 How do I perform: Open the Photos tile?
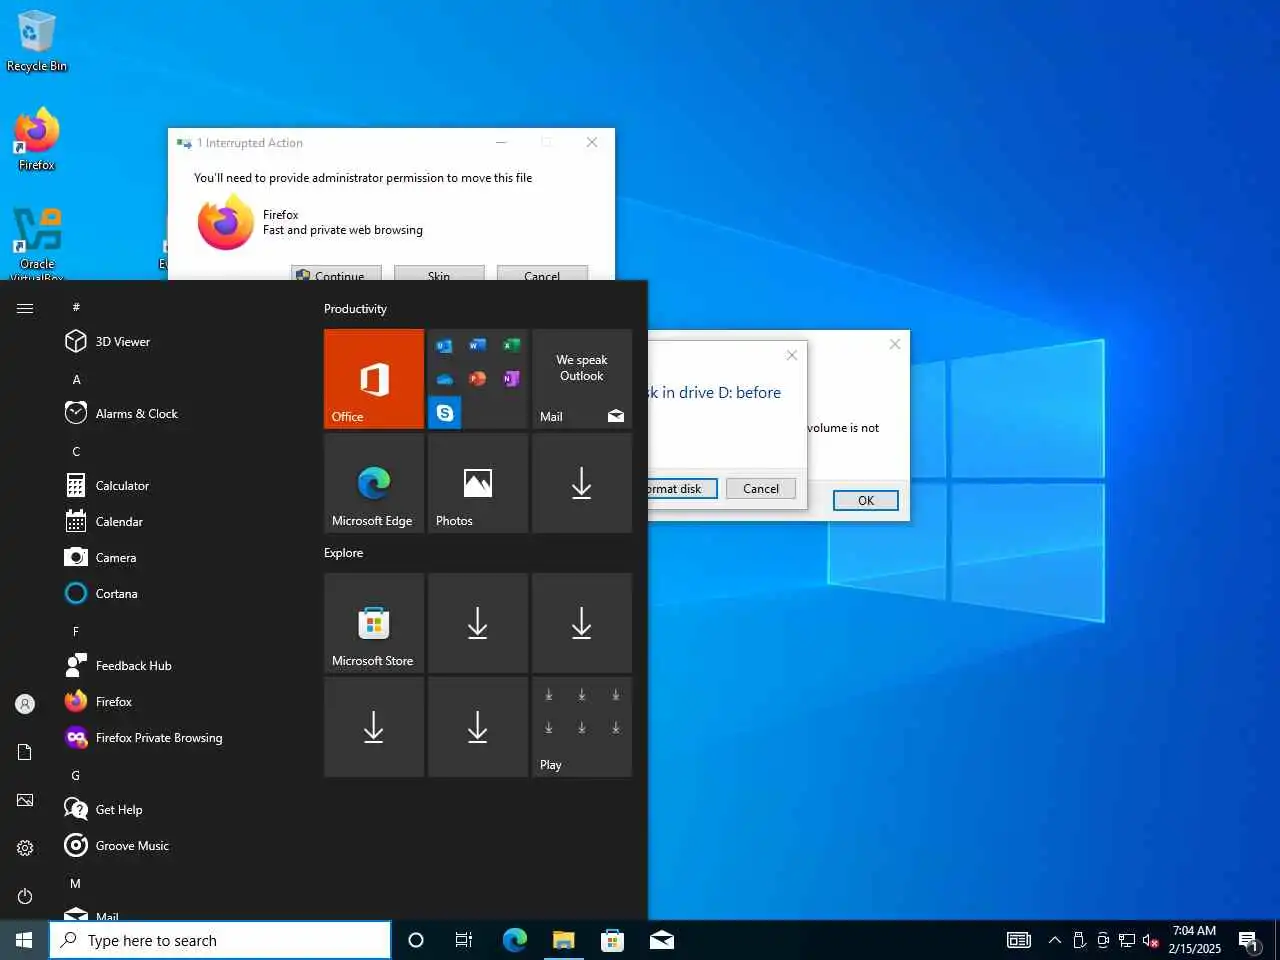coord(478,483)
